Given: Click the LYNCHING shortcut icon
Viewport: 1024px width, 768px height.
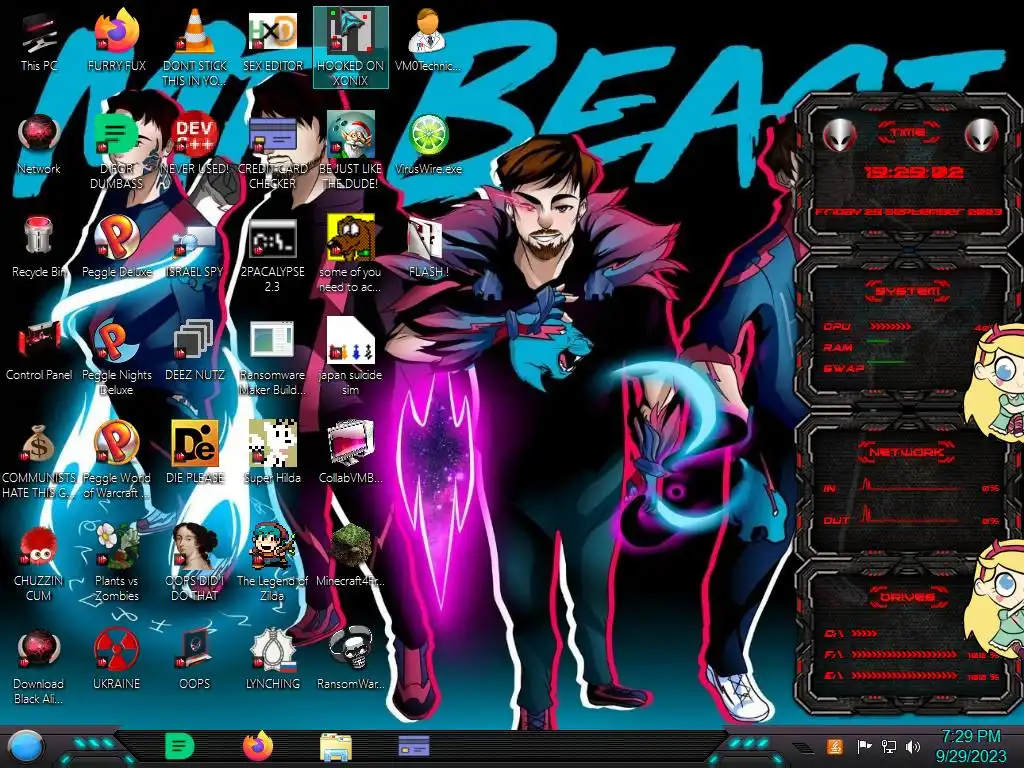Looking at the screenshot, I should (272, 660).
